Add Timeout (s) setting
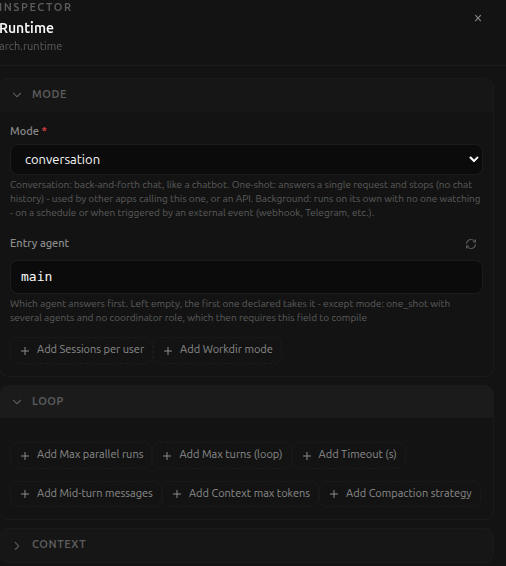Image resolution: width=506 pixels, height=566 pixels. (x=349, y=455)
